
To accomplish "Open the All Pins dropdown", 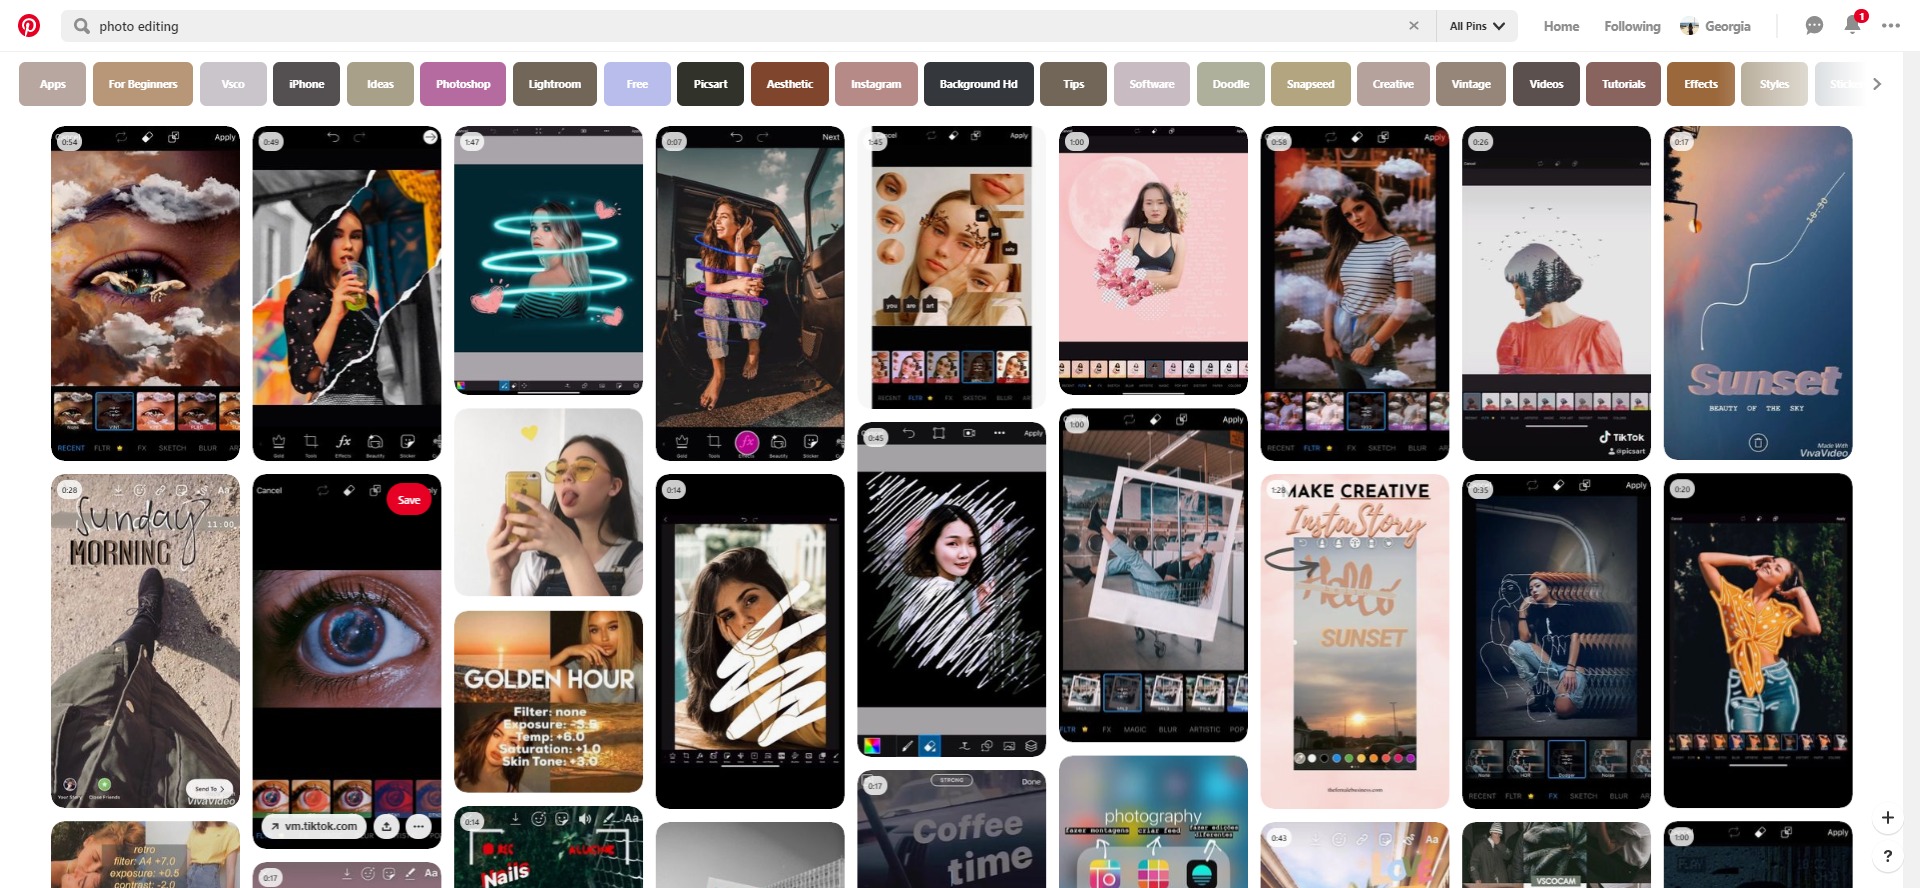I will click(x=1477, y=26).
